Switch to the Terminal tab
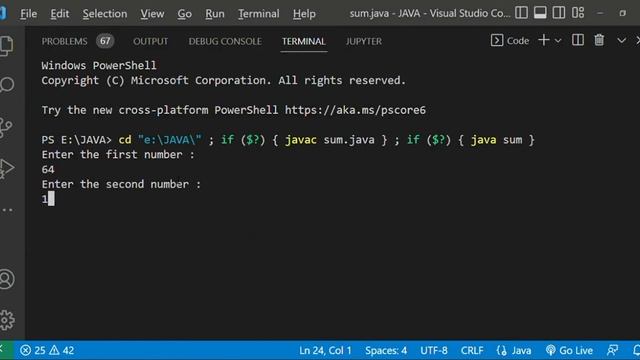The image size is (640, 360). 304,41
